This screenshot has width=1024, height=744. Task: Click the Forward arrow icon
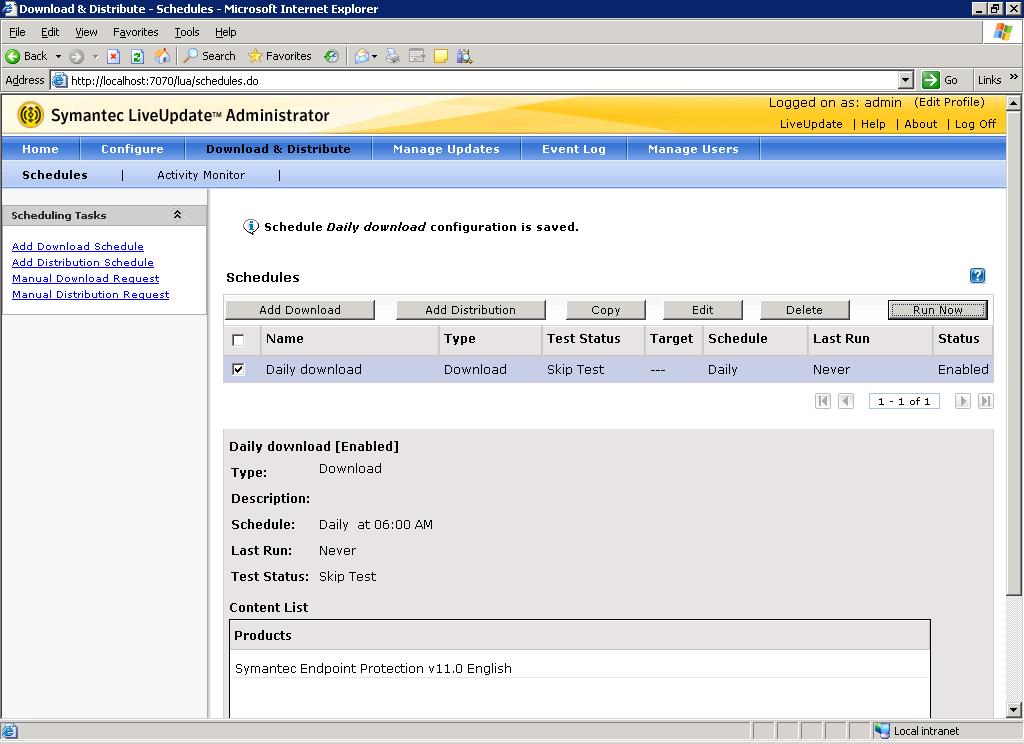[x=76, y=56]
